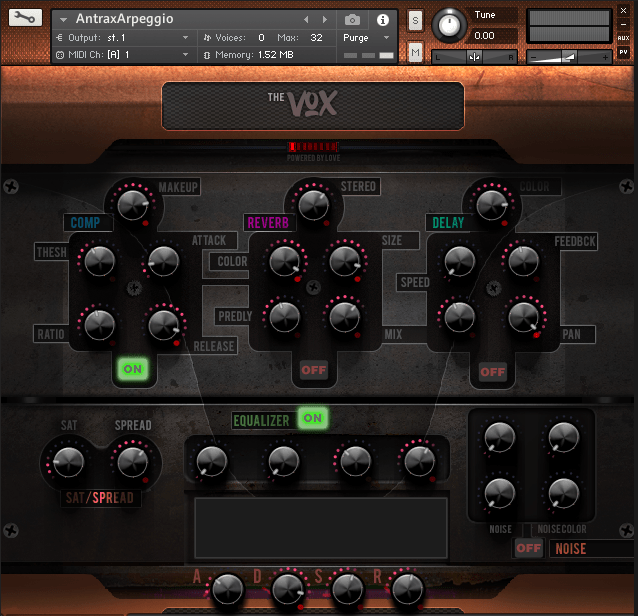This screenshot has width=638, height=616.
Task: Toggle the PV button
Action: [623, 52]
